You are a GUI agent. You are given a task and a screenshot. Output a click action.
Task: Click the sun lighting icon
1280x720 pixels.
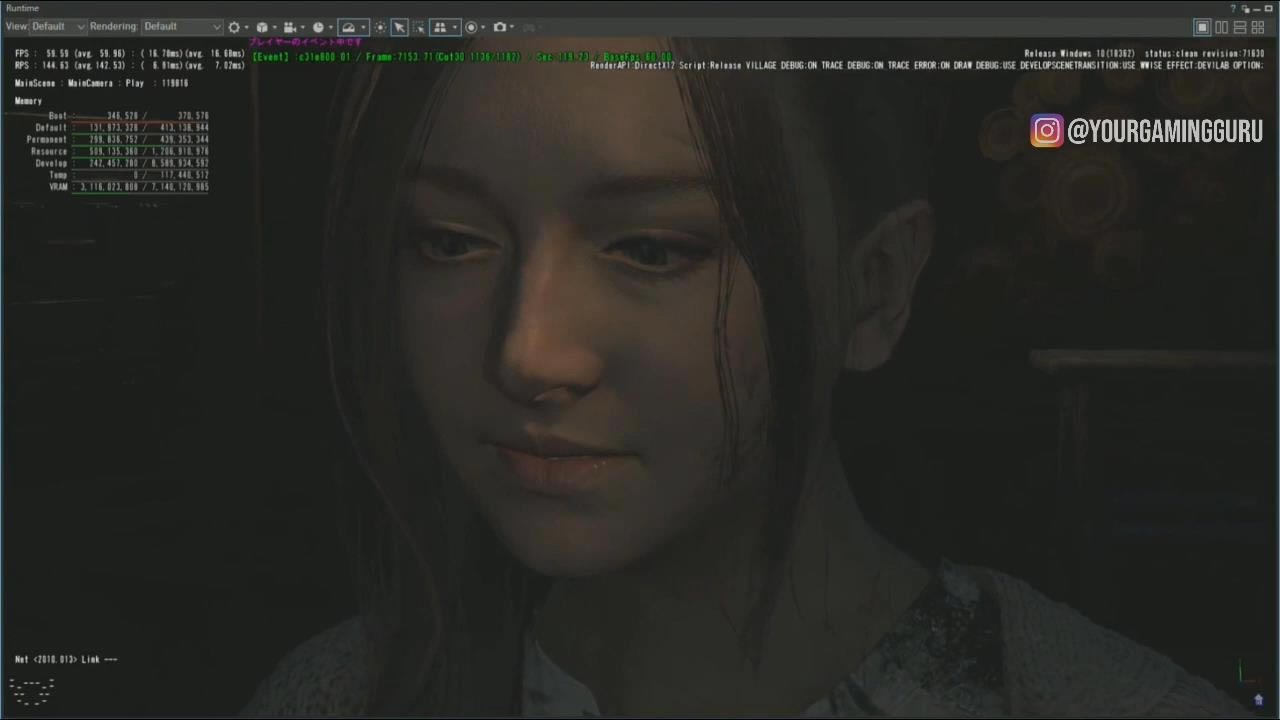(380, 27)
